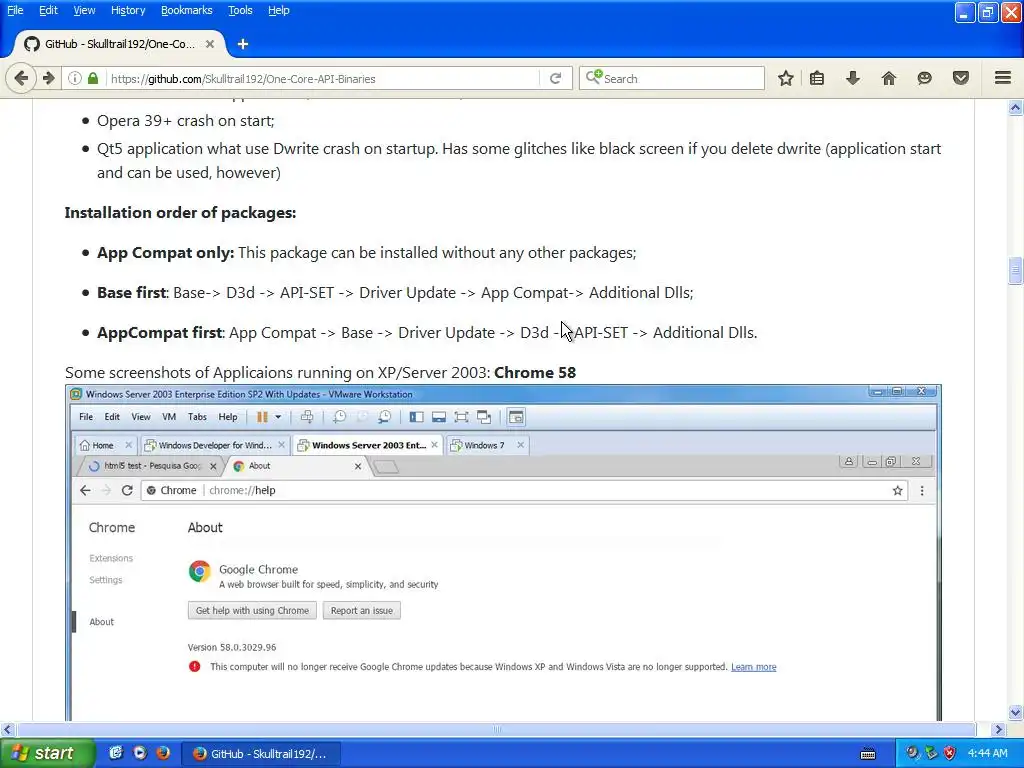Open the Windows Start button
Screen dimensions: 1024x768
pos(46,753)
